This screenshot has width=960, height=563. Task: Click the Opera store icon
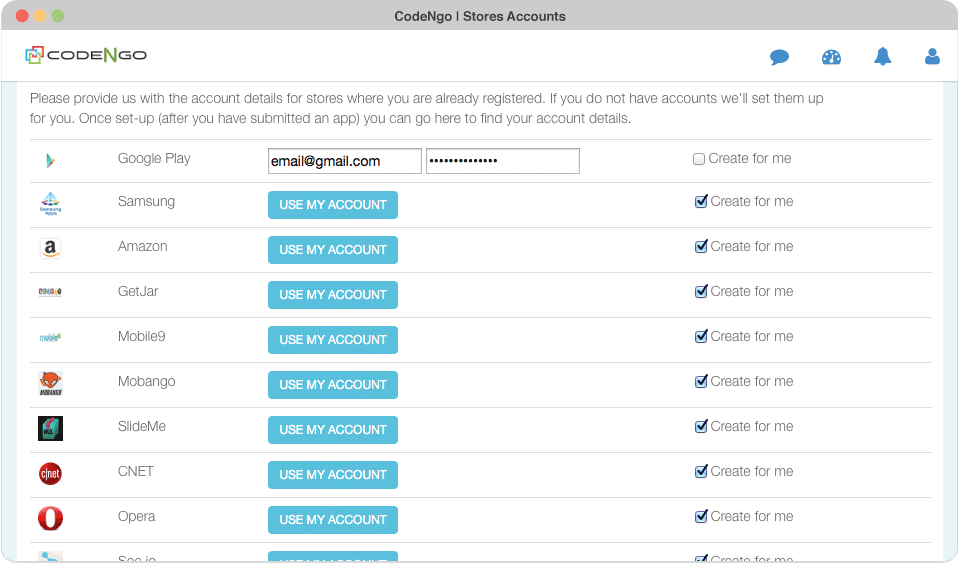coord(50,518)
